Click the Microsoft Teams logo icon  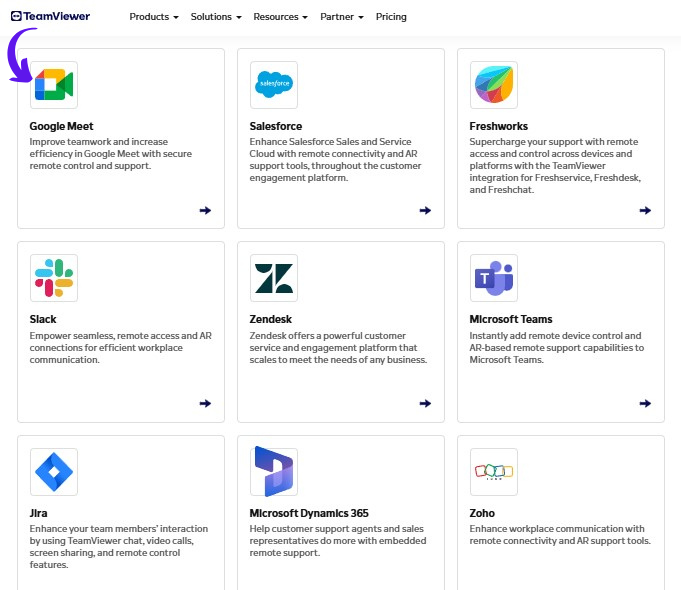click(x=494, y=278)
